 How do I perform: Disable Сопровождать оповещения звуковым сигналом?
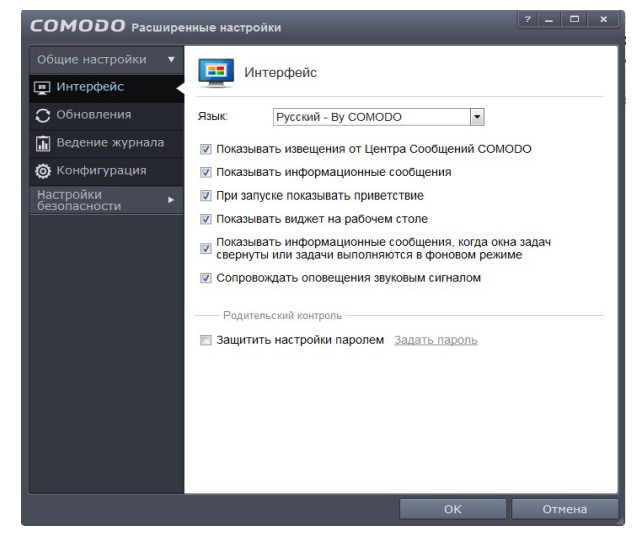[206, 278]
